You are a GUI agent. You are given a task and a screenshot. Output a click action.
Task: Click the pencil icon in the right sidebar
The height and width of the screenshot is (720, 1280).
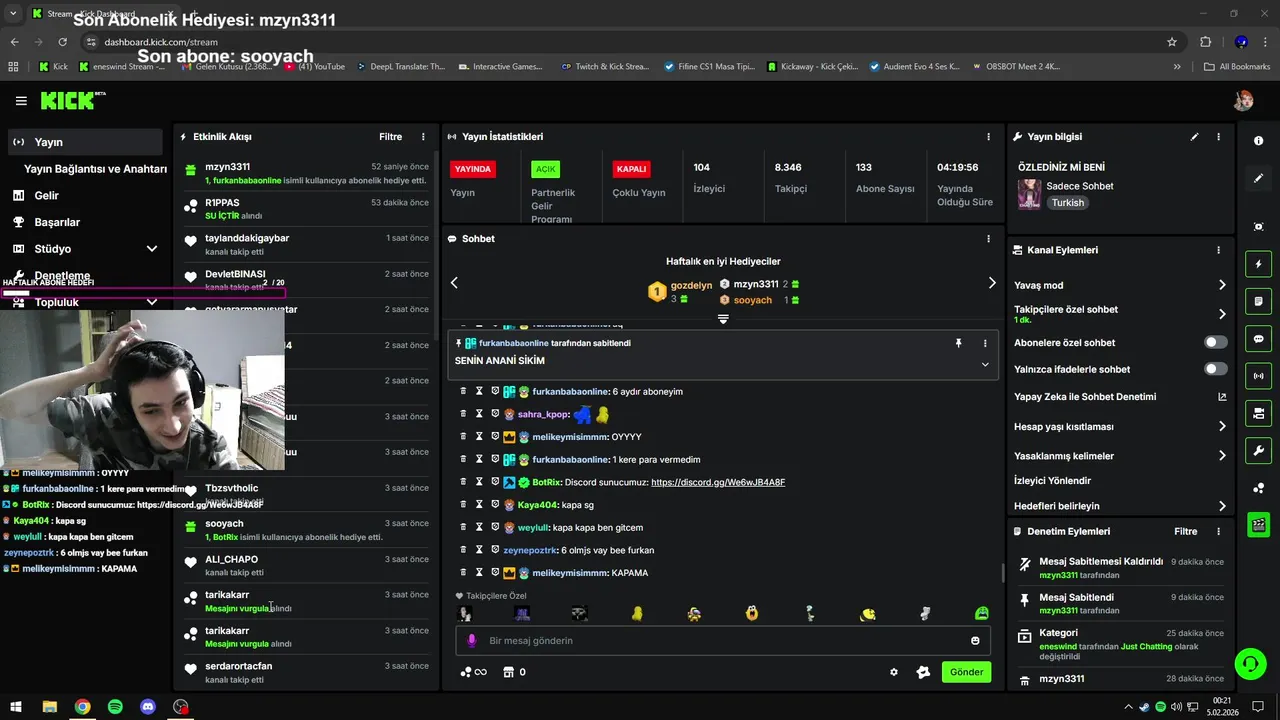(1258, 178)
